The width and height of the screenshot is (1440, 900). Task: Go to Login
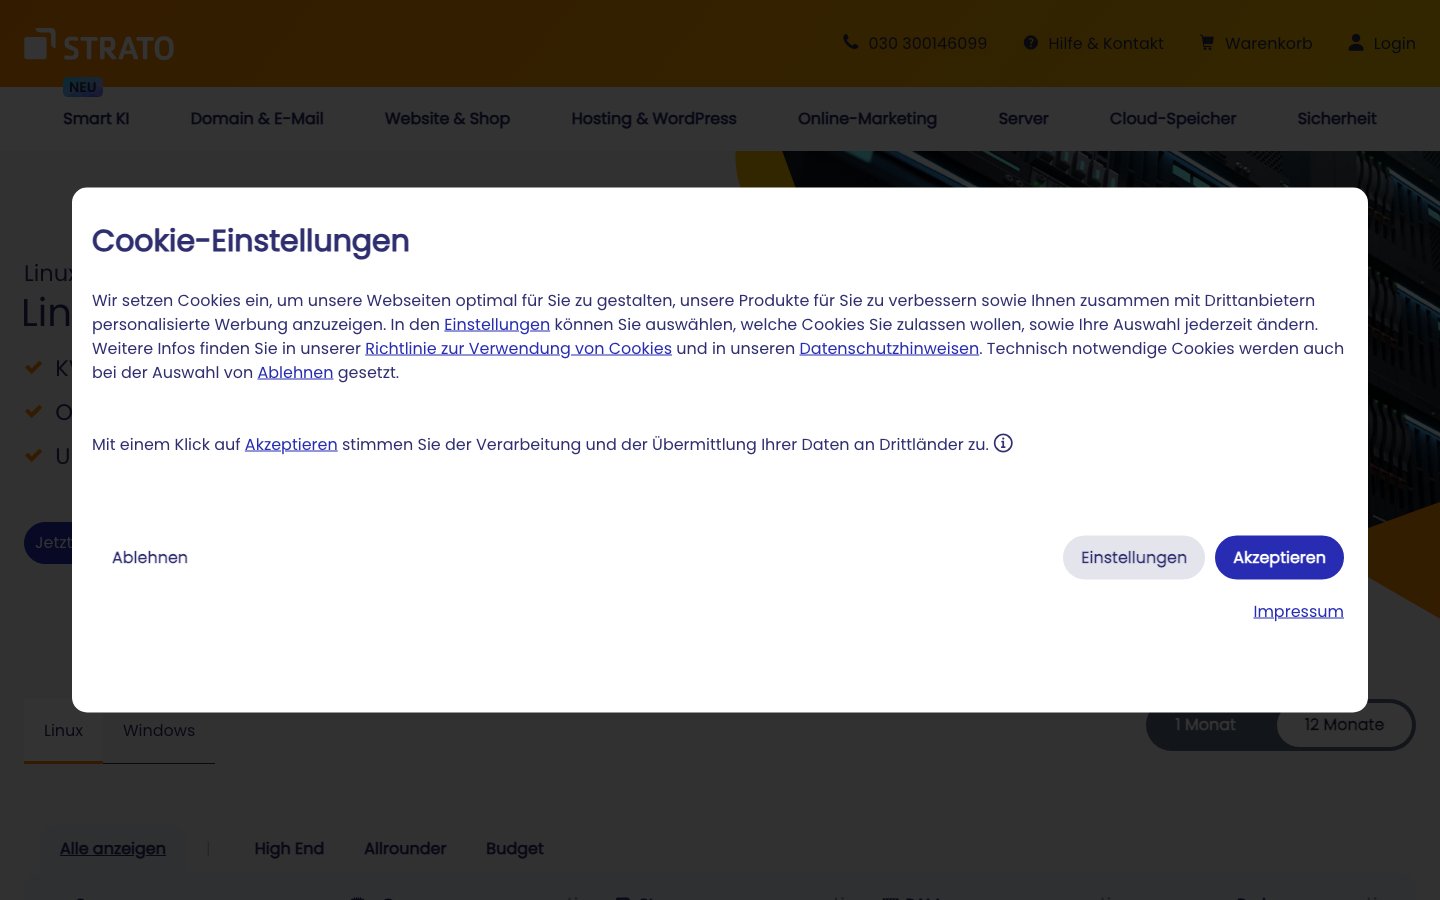[1394, 43]
